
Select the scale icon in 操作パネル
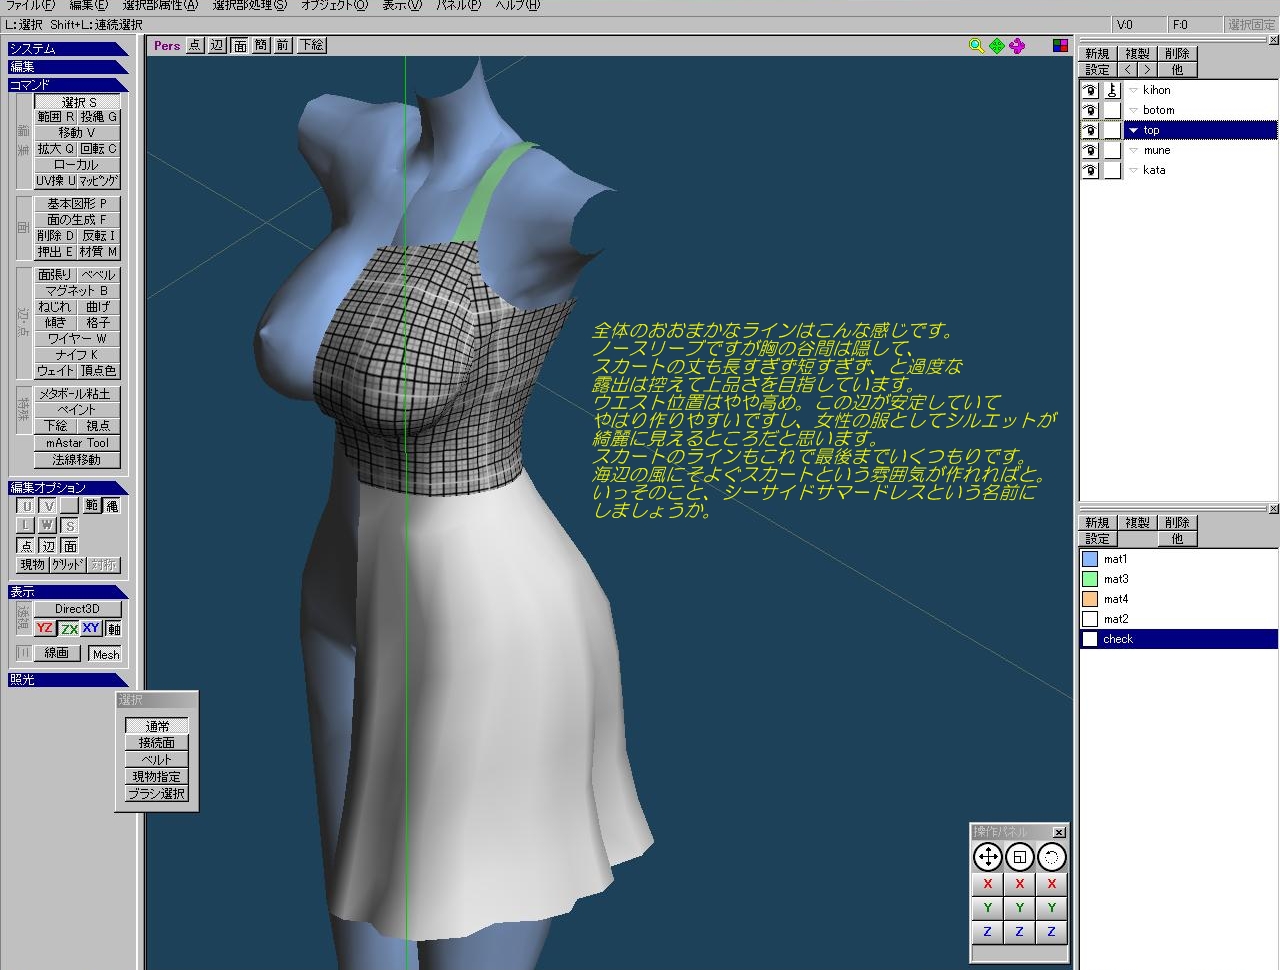[1019, 857]
